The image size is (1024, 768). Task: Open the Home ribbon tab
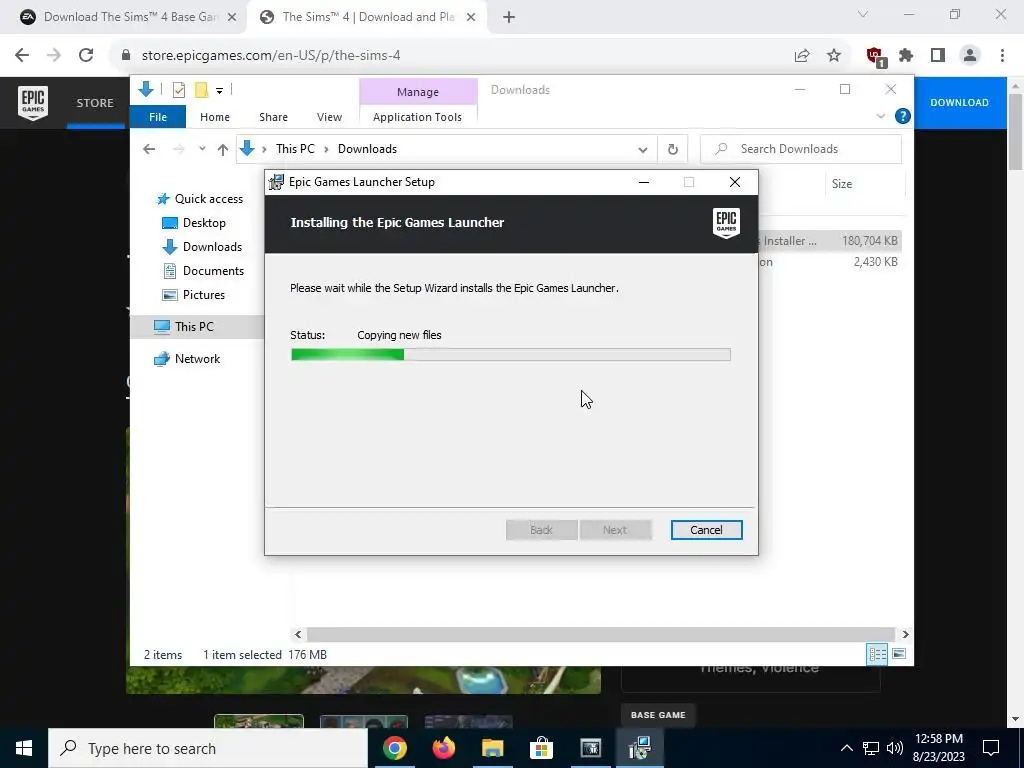pos(215,117)
